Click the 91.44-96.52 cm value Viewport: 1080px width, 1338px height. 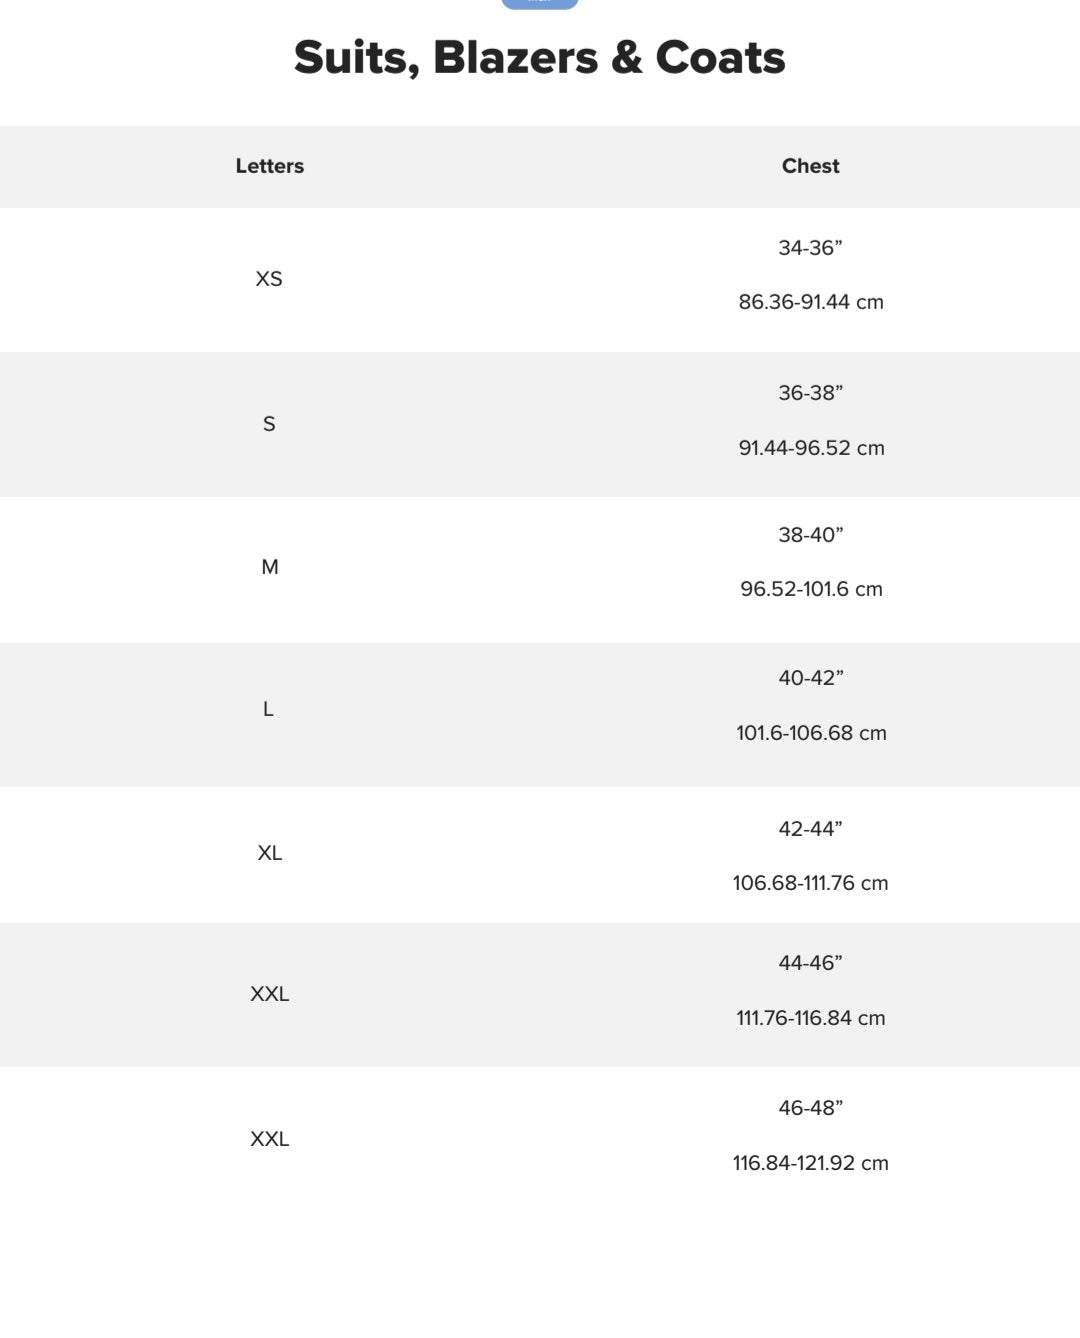811,448
